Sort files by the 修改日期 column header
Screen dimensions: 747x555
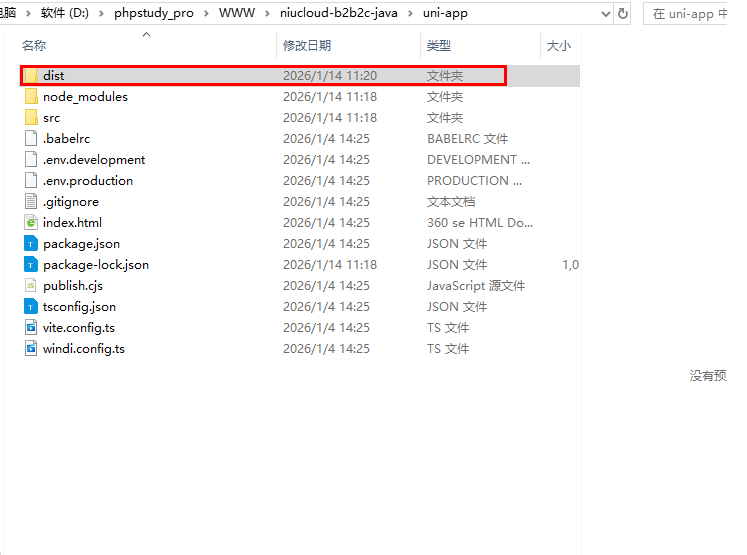pyautogui.click(x=307, y=46)
